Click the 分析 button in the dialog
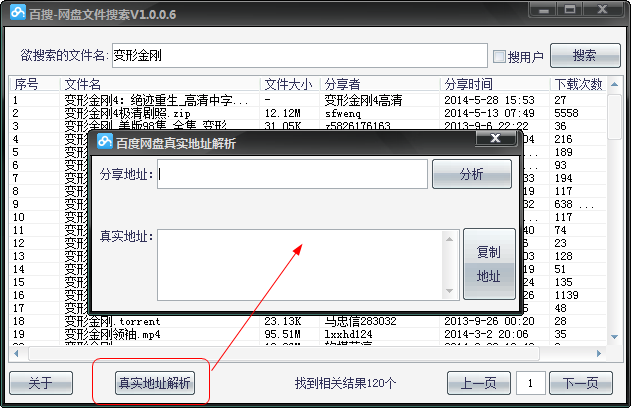Screen dimensions: 631x408 click(x=472, y=174)
